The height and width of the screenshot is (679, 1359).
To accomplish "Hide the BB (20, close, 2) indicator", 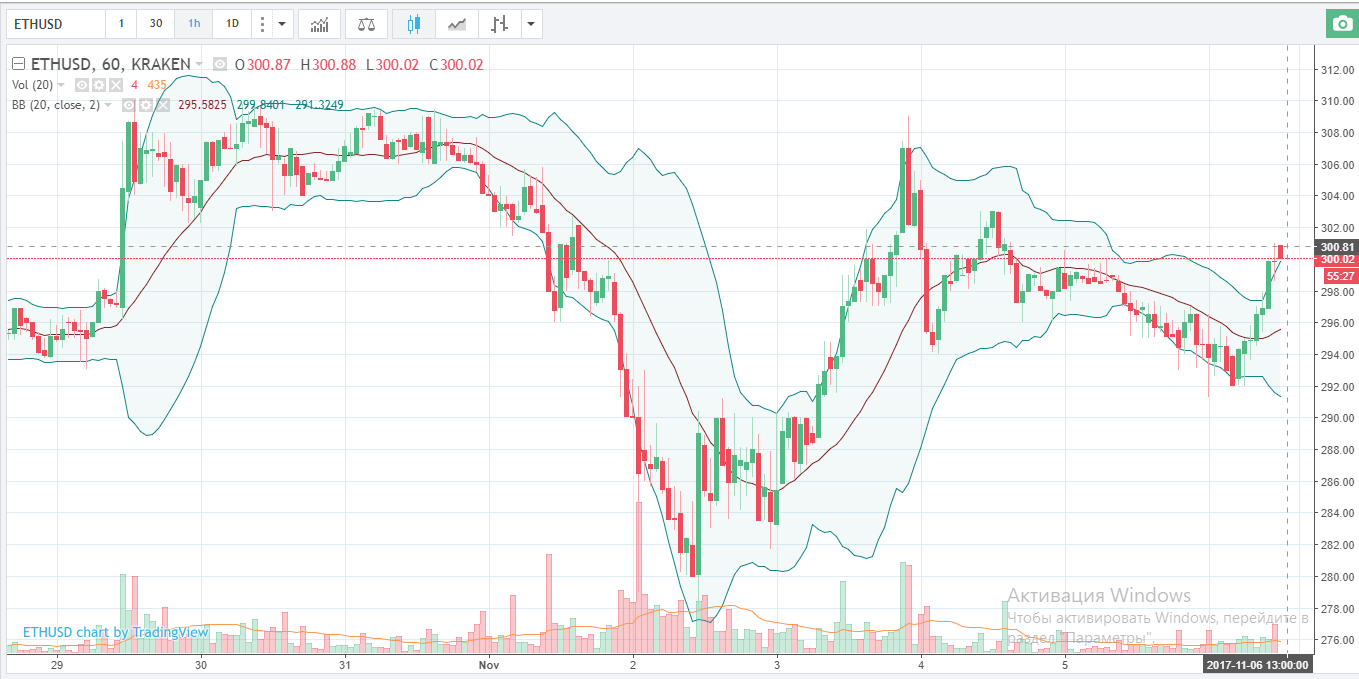I will pyautogui.click(x=128, y=105).
